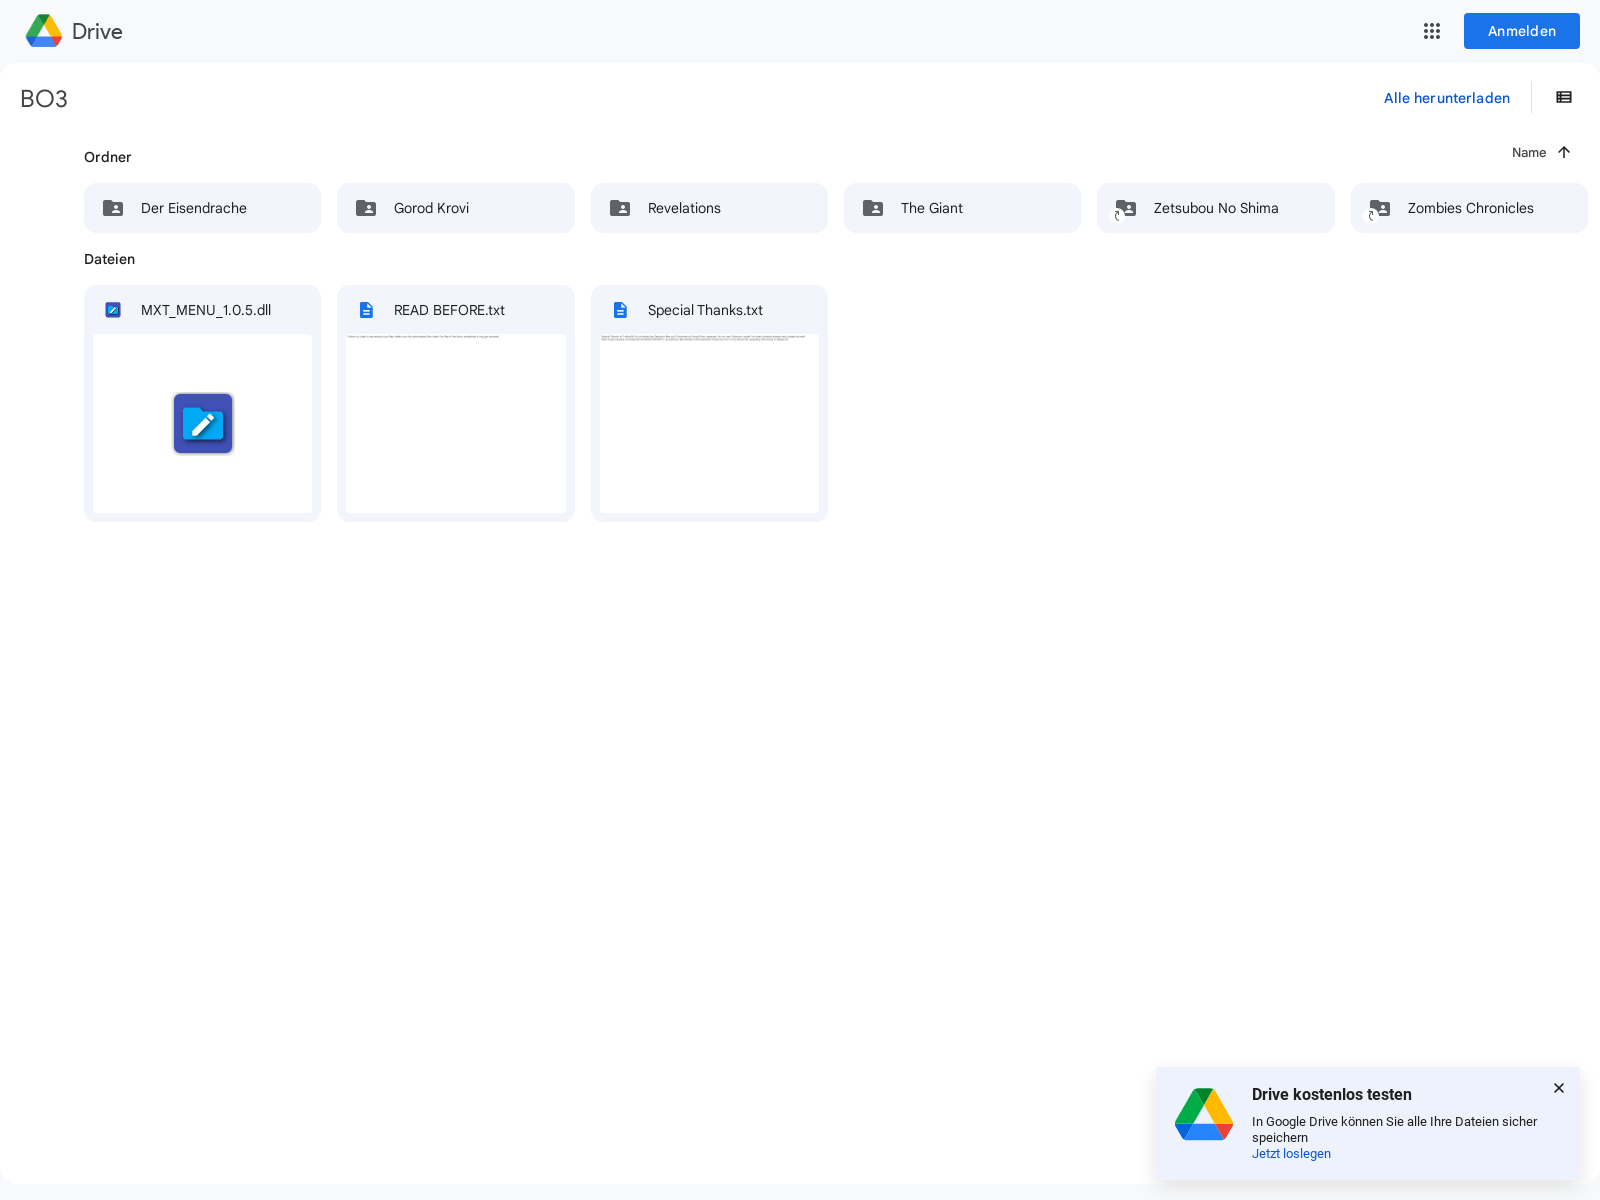The width and height of the screenshot is (1600, 1200).
Task: Reverse sort direction arrow next to Name
Action: click(1564, 152)
